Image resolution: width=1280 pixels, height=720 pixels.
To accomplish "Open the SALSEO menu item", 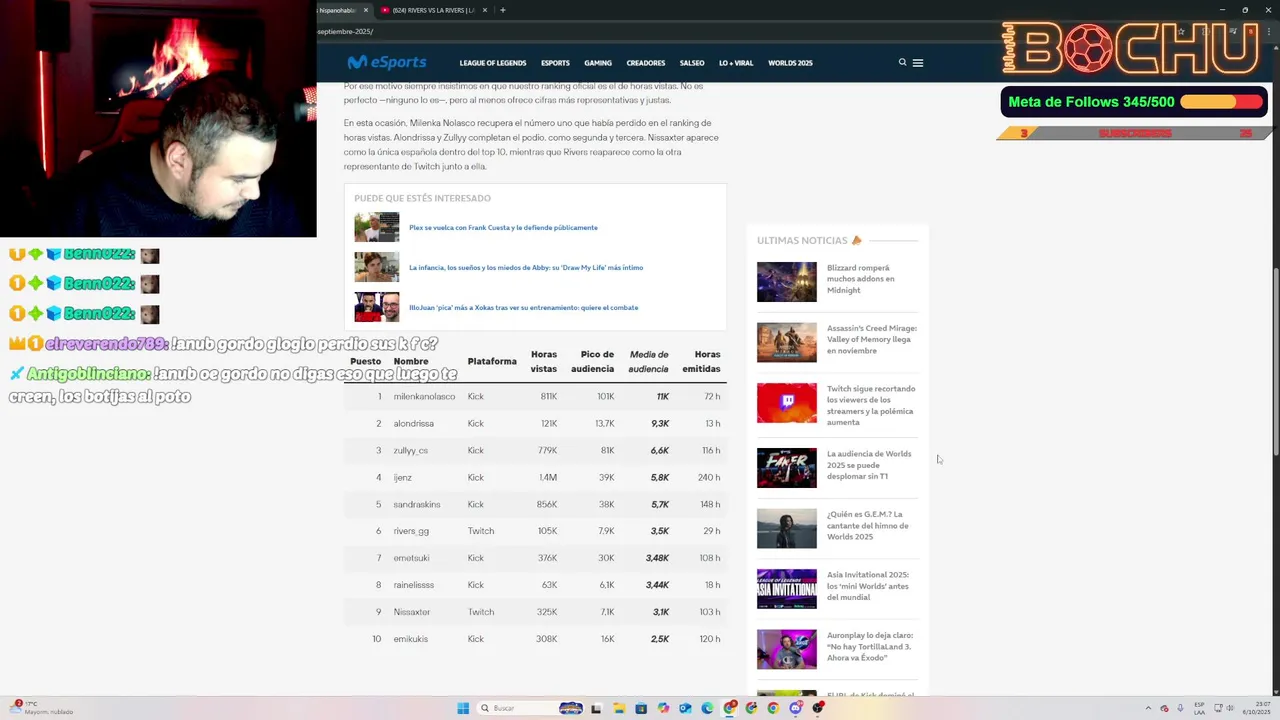I will pyautogui.click(x=692, y=63).
